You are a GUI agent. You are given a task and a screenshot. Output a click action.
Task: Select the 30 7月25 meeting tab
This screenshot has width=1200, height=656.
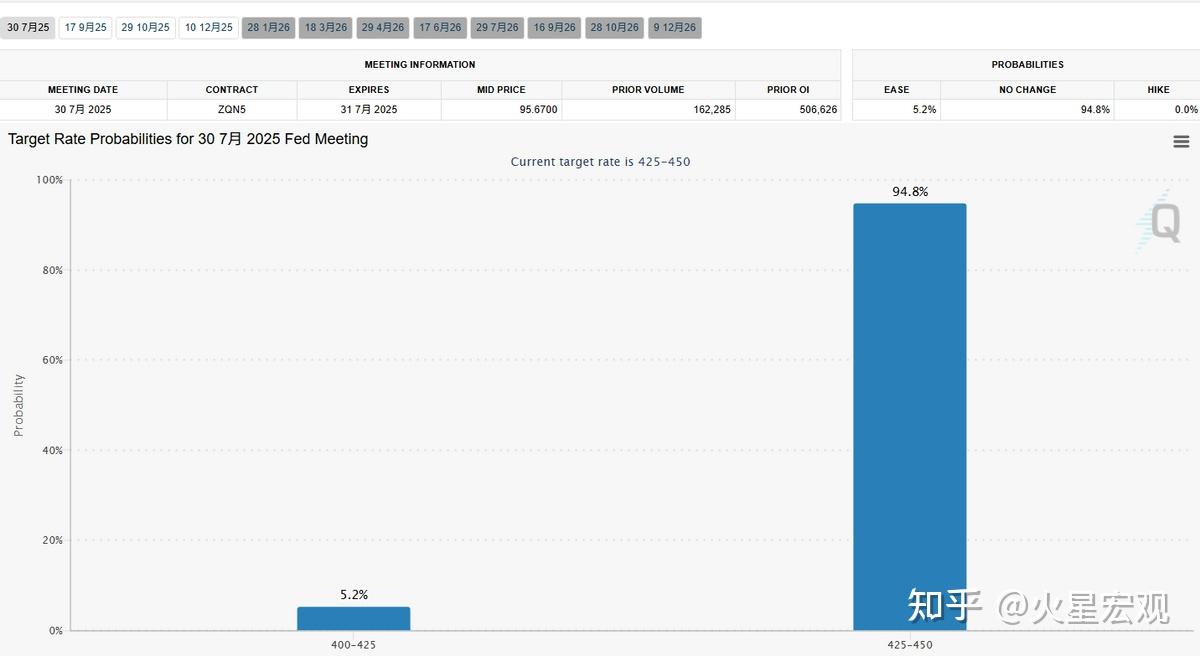coord(28,28)
